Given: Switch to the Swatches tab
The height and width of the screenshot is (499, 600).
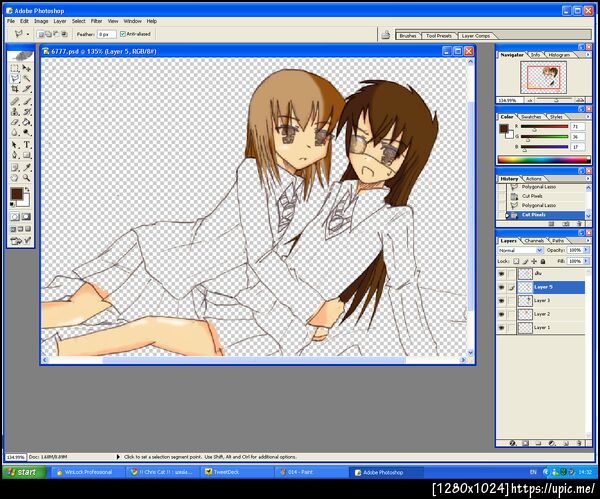Looking at the screenshot, I should [x=531, y=117].
